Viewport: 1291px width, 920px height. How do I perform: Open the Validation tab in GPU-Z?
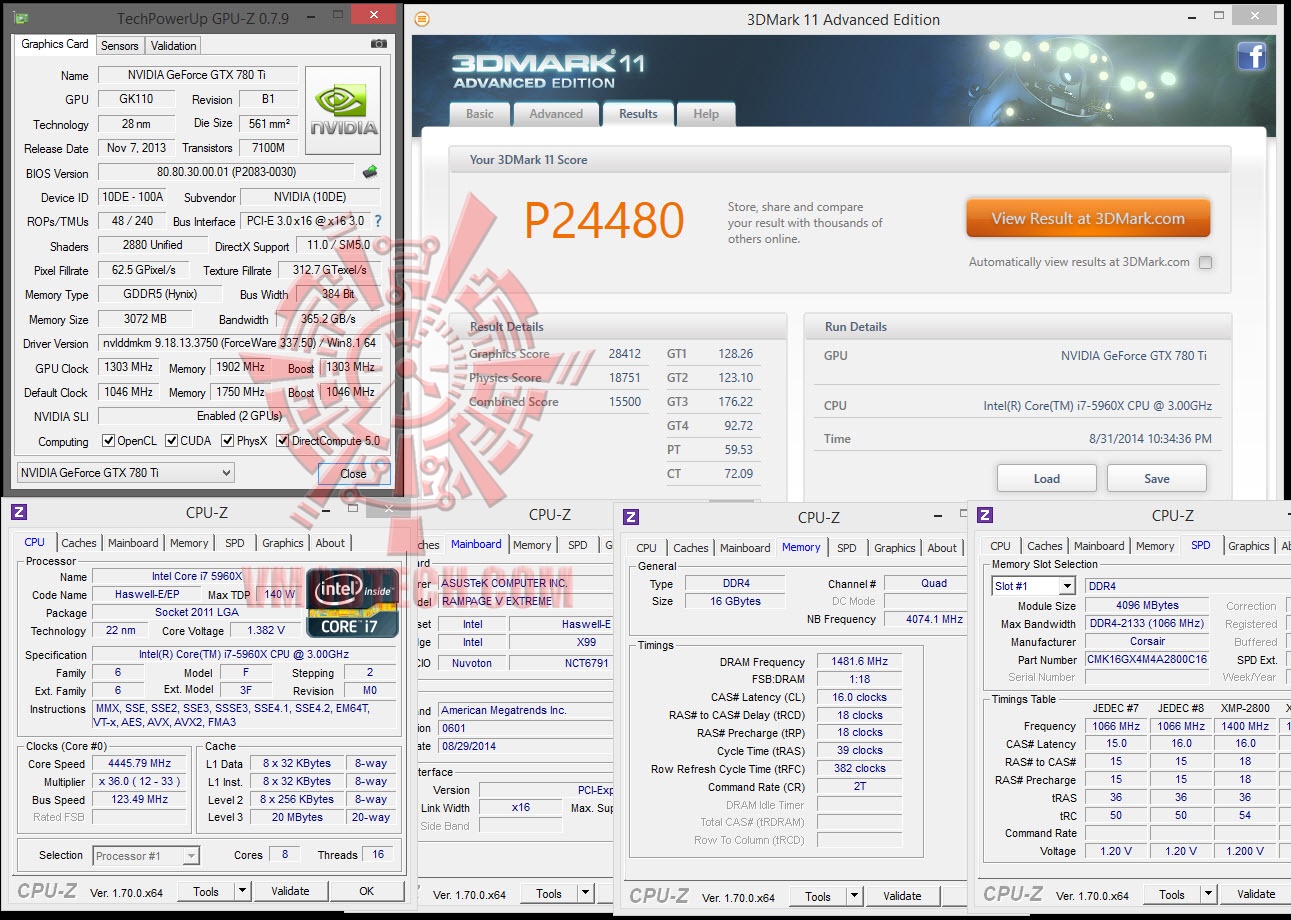pos(174,45)
